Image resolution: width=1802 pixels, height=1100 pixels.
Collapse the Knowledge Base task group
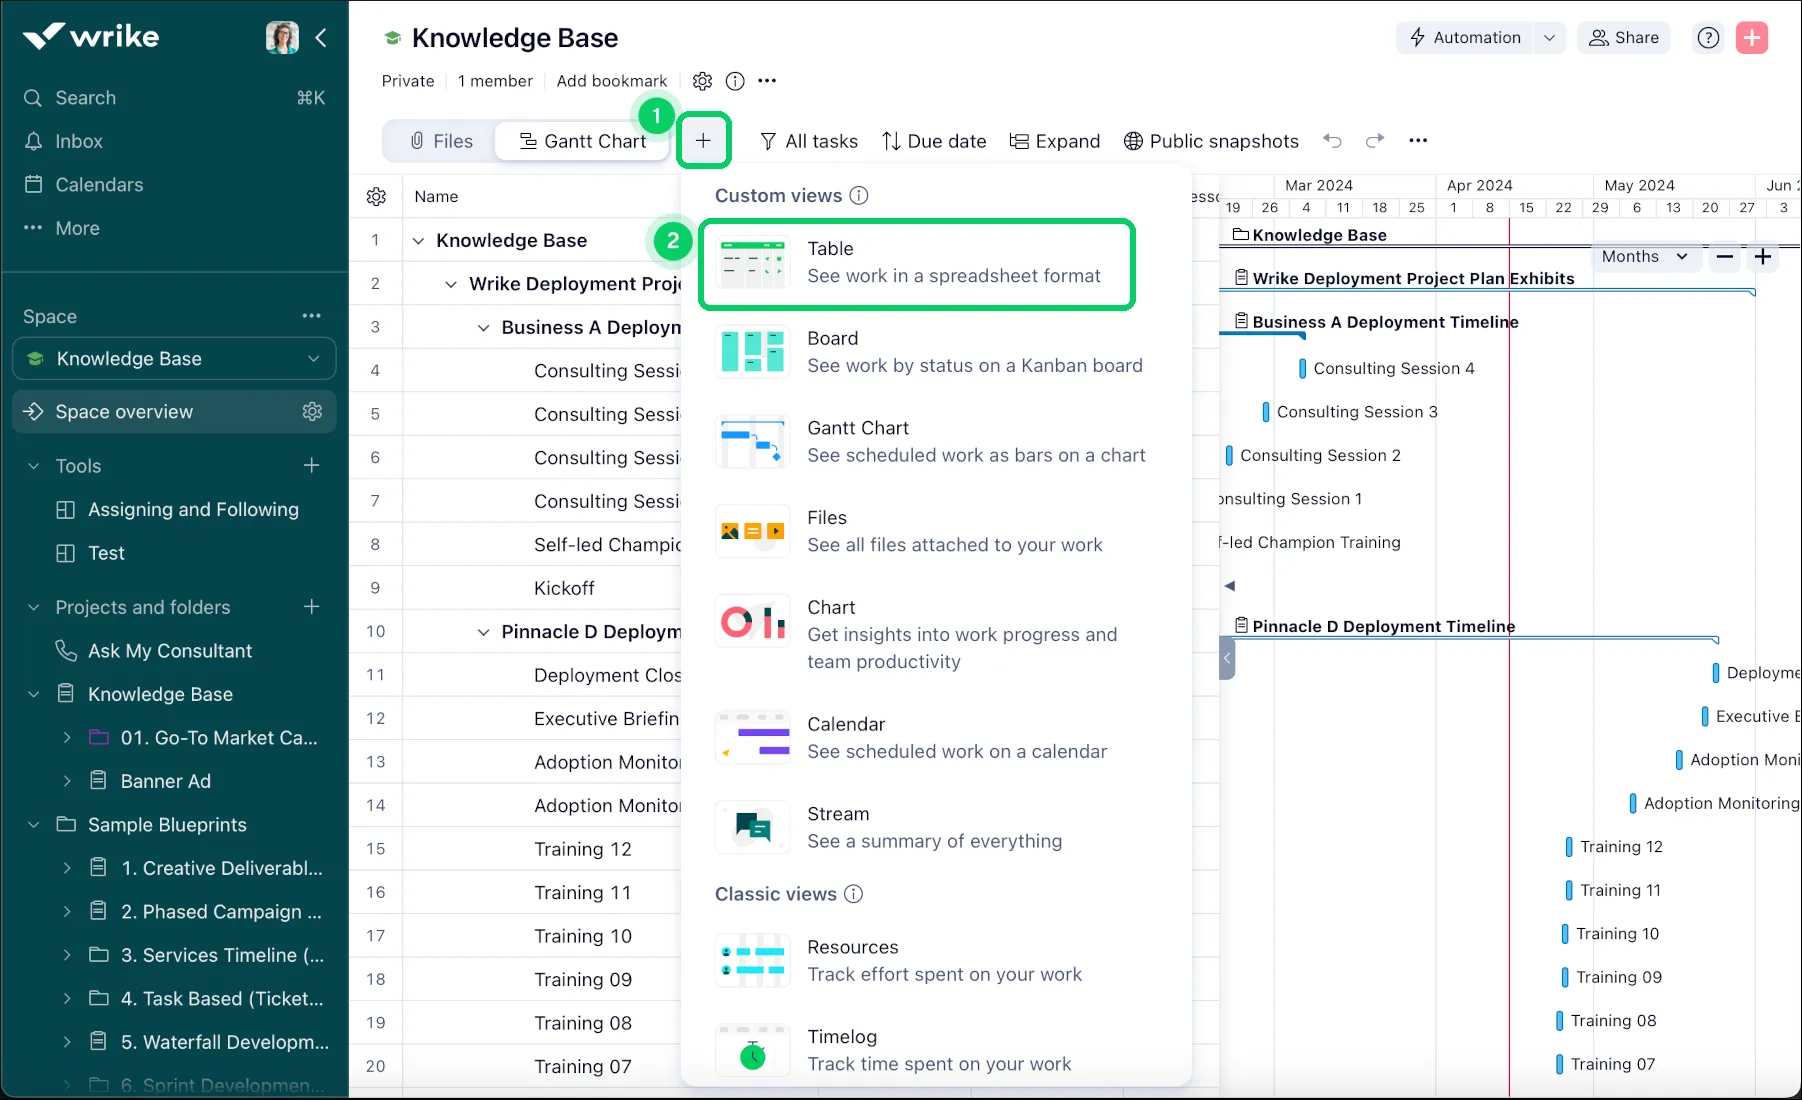click(x=419, y=240)
